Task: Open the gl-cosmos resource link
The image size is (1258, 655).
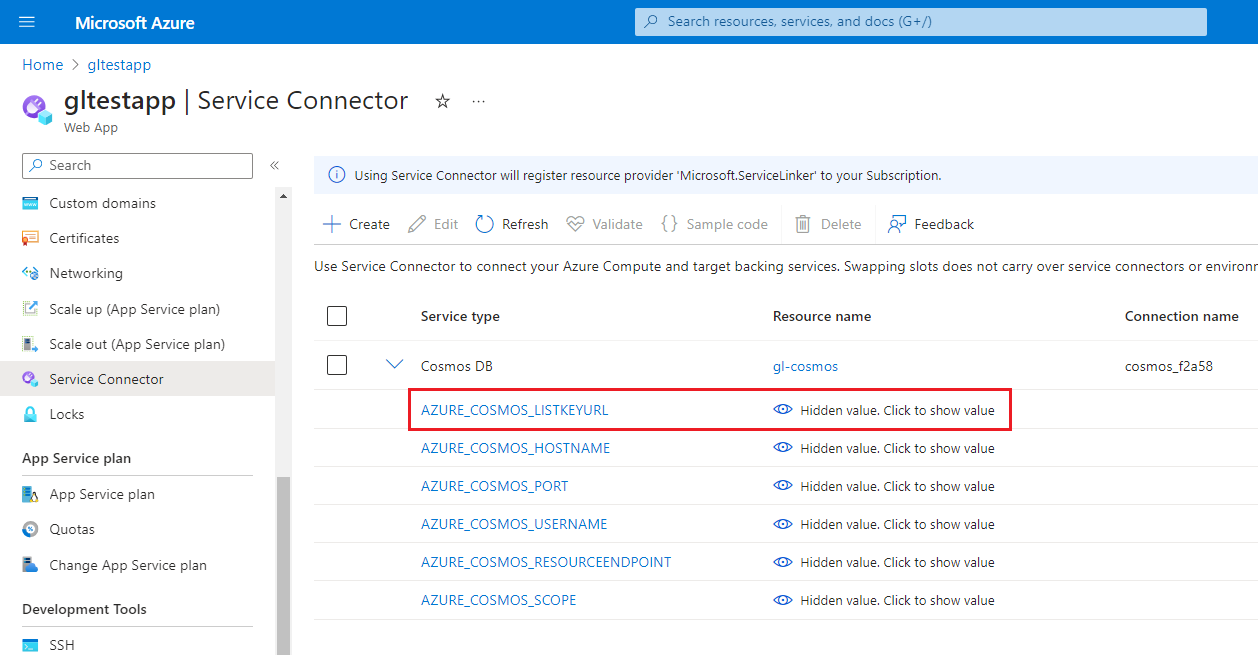Action: point(805,366)
